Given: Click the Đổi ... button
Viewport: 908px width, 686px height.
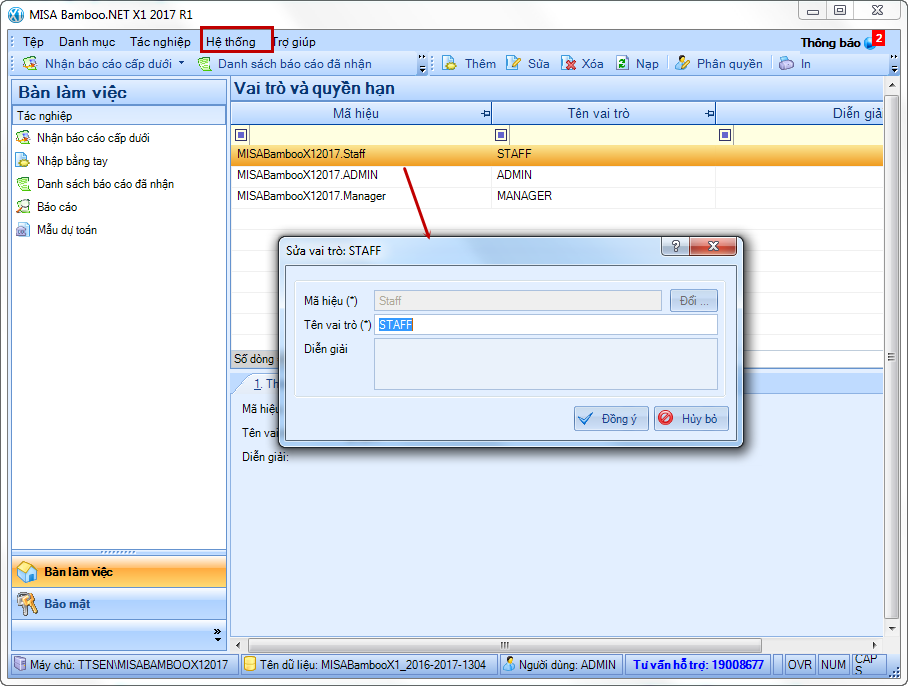Looking at the screenshot, I should coord(694,301).
